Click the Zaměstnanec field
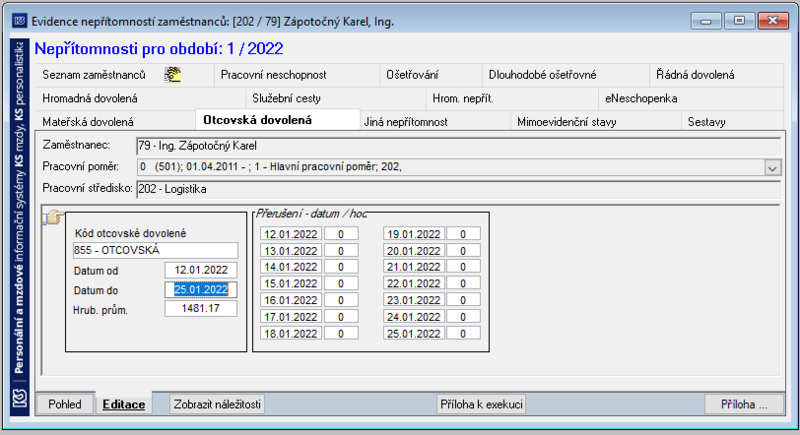This screenshot has width=800, height=435. coord(458,146)
